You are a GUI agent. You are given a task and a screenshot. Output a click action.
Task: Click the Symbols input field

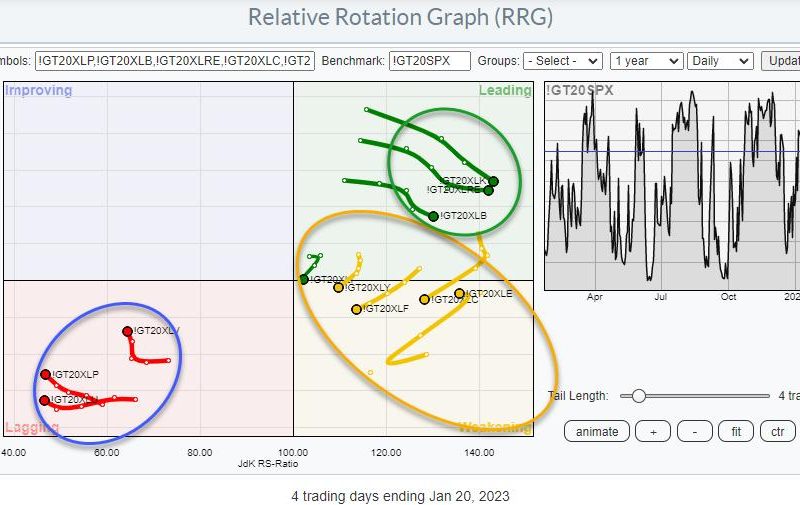coord(175,61)
